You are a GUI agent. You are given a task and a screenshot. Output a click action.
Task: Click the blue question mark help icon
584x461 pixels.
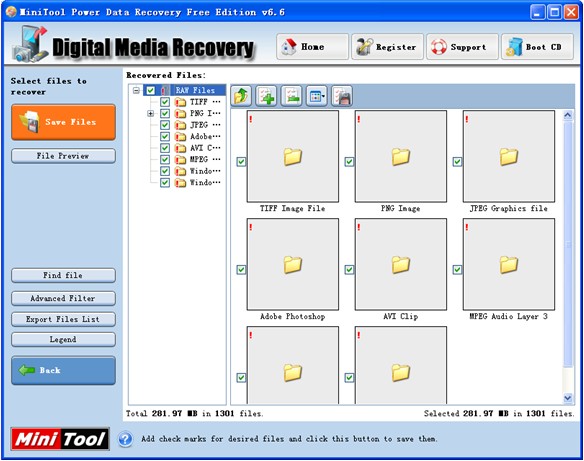[x=126, y=439]
